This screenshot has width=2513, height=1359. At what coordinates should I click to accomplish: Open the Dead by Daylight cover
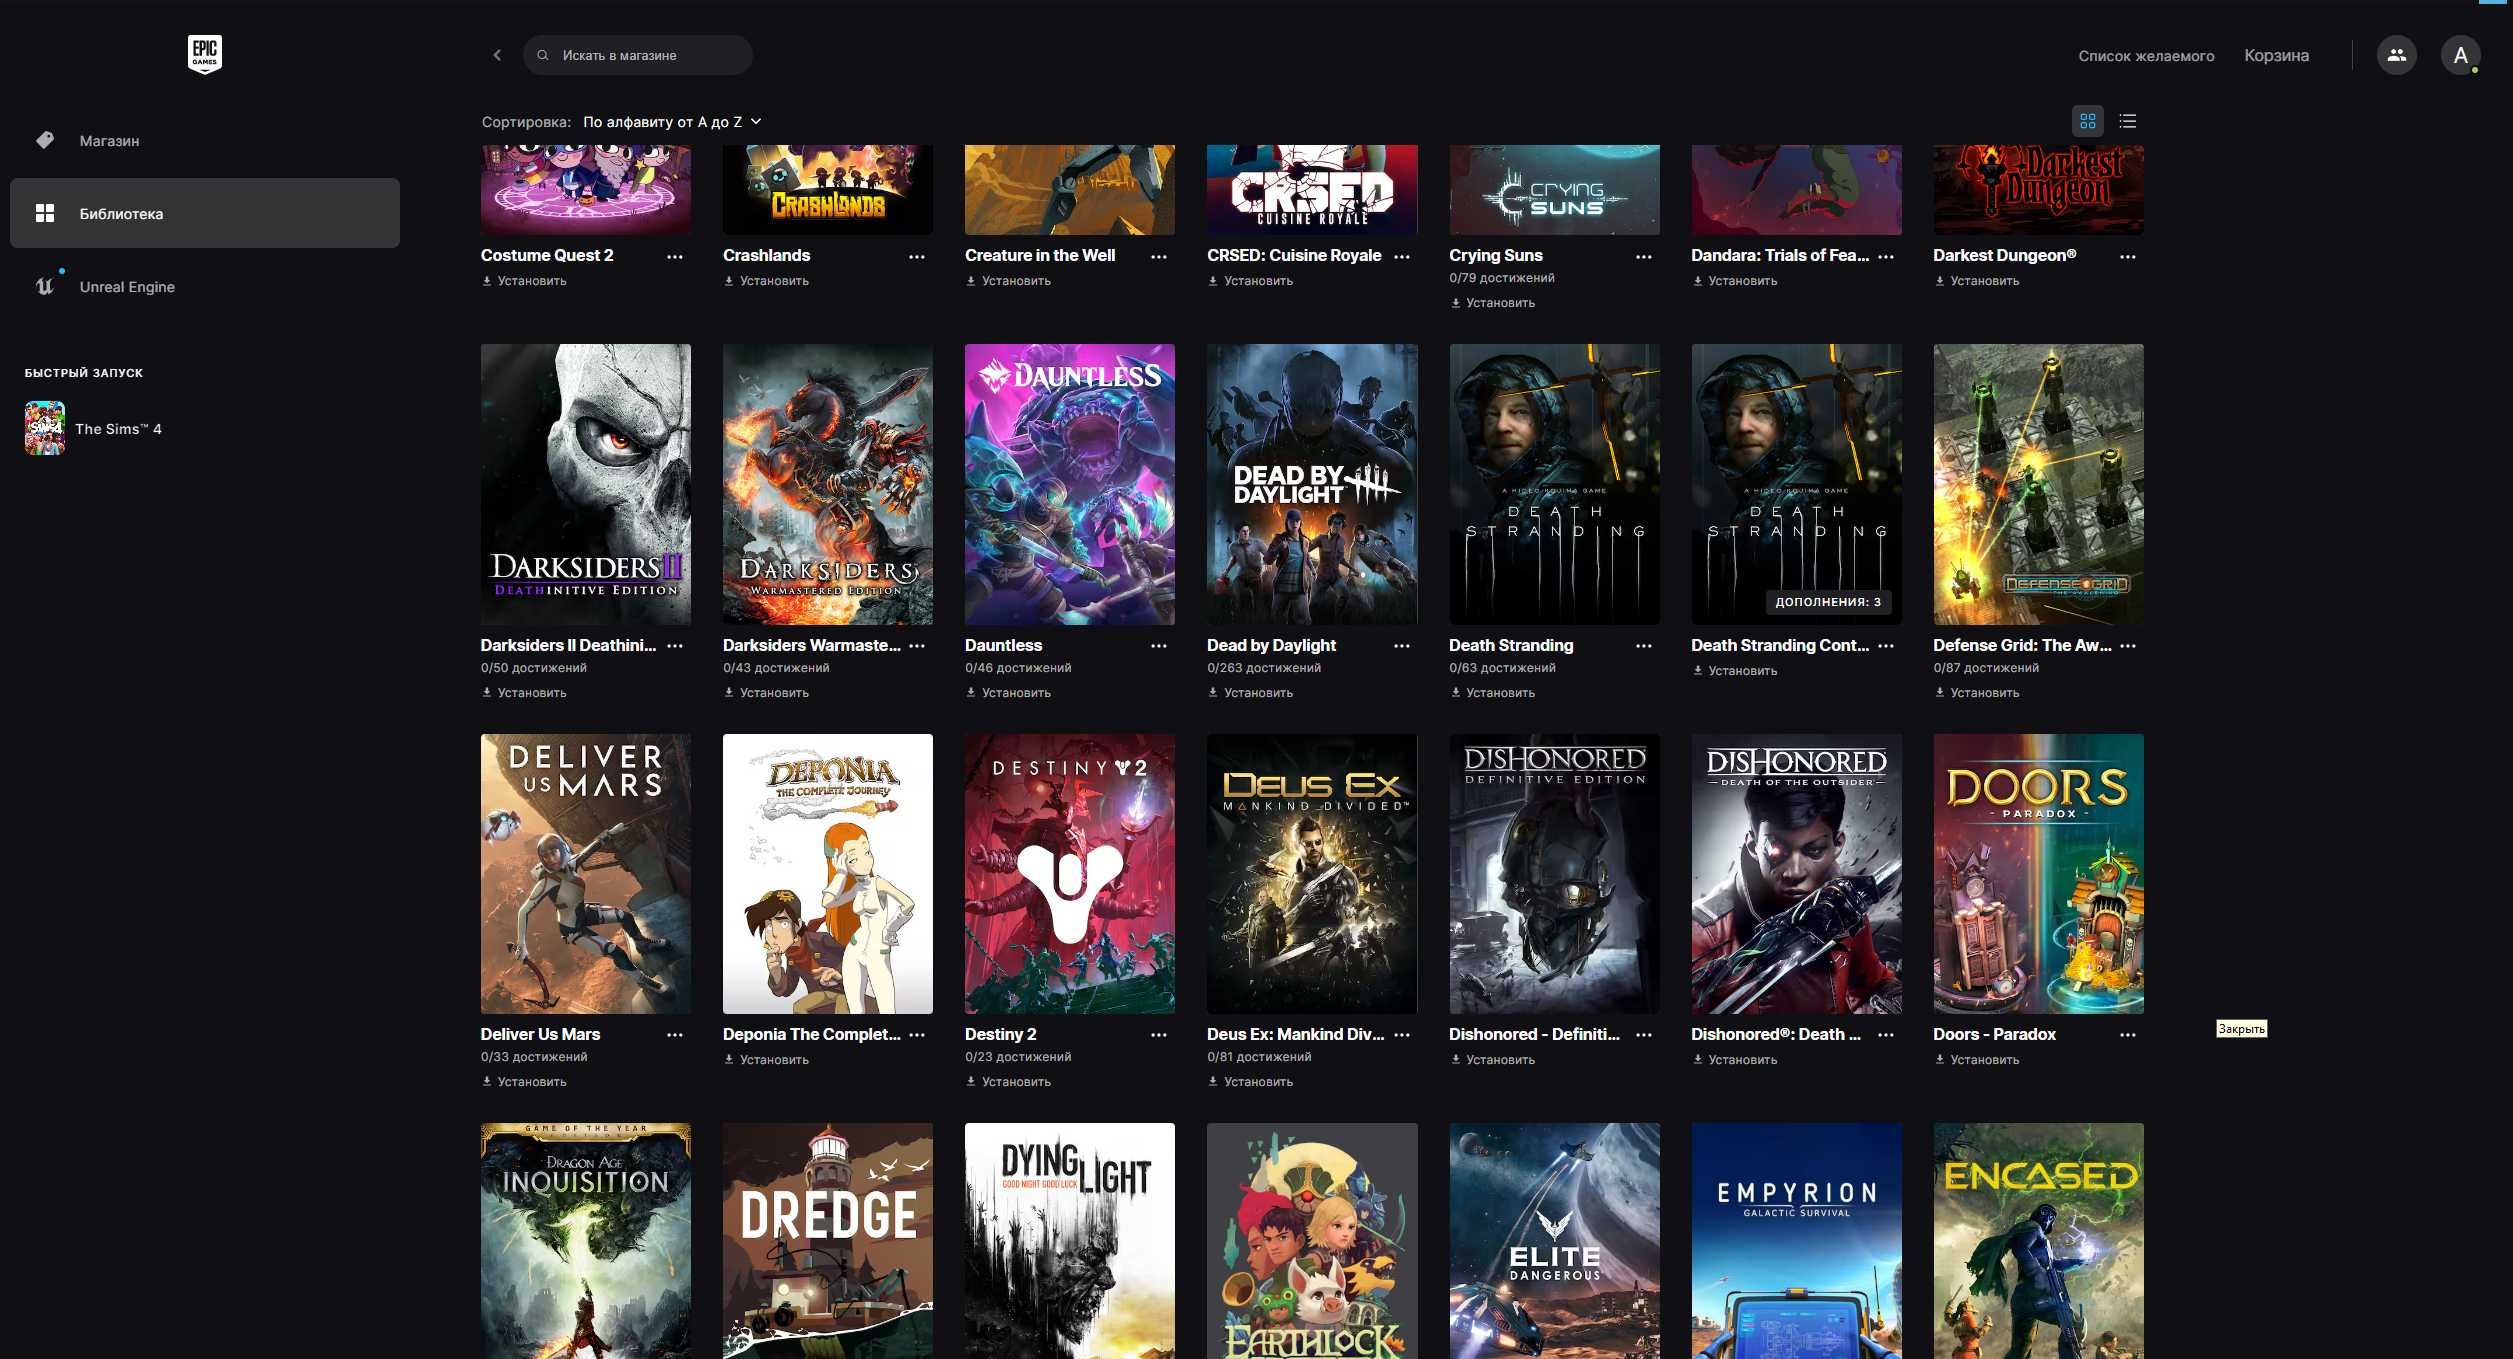(1312, 484)
